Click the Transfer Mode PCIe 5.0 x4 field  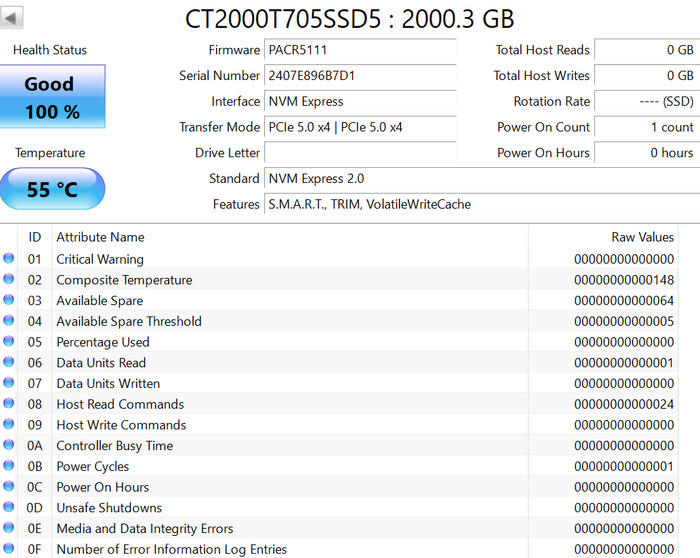point(360,127)
